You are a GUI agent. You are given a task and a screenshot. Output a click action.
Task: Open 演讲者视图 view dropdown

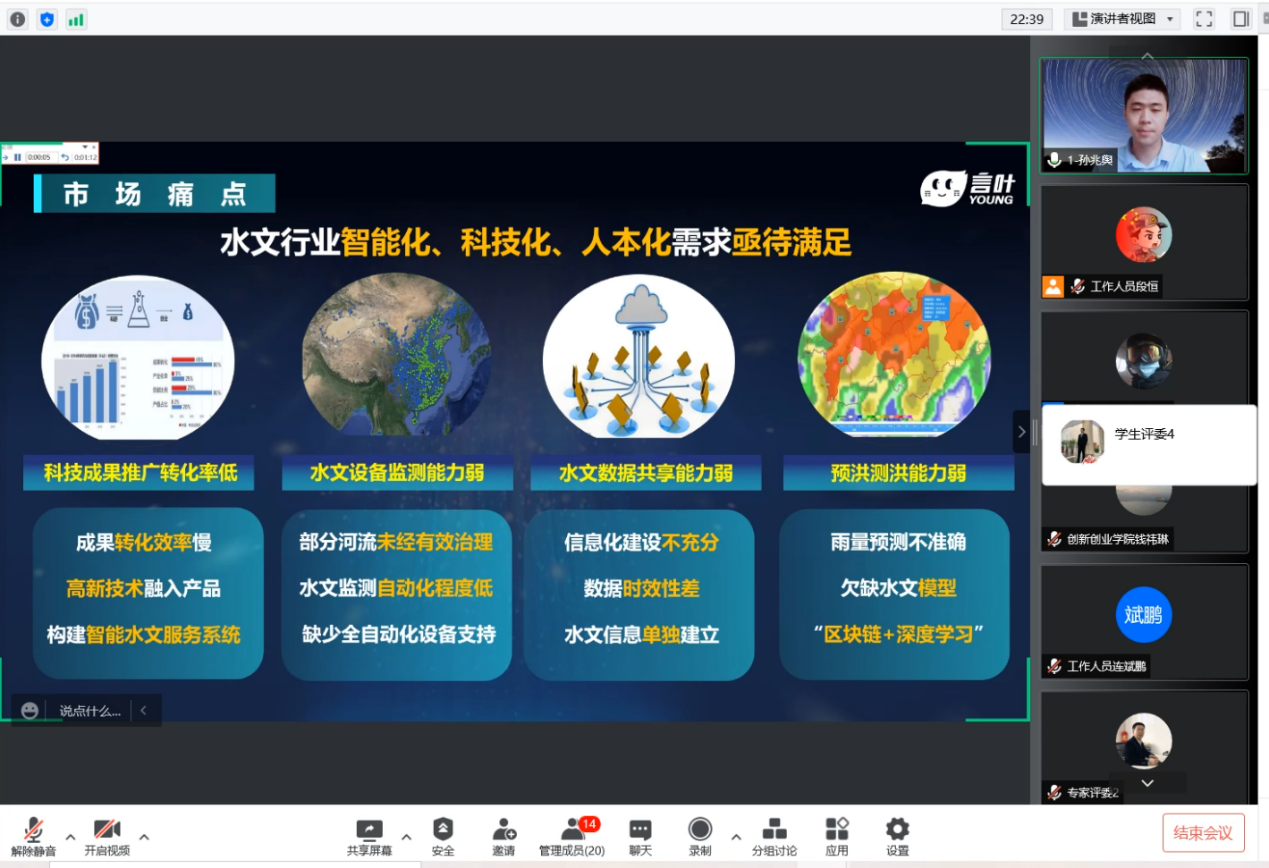pos(1121,19)
